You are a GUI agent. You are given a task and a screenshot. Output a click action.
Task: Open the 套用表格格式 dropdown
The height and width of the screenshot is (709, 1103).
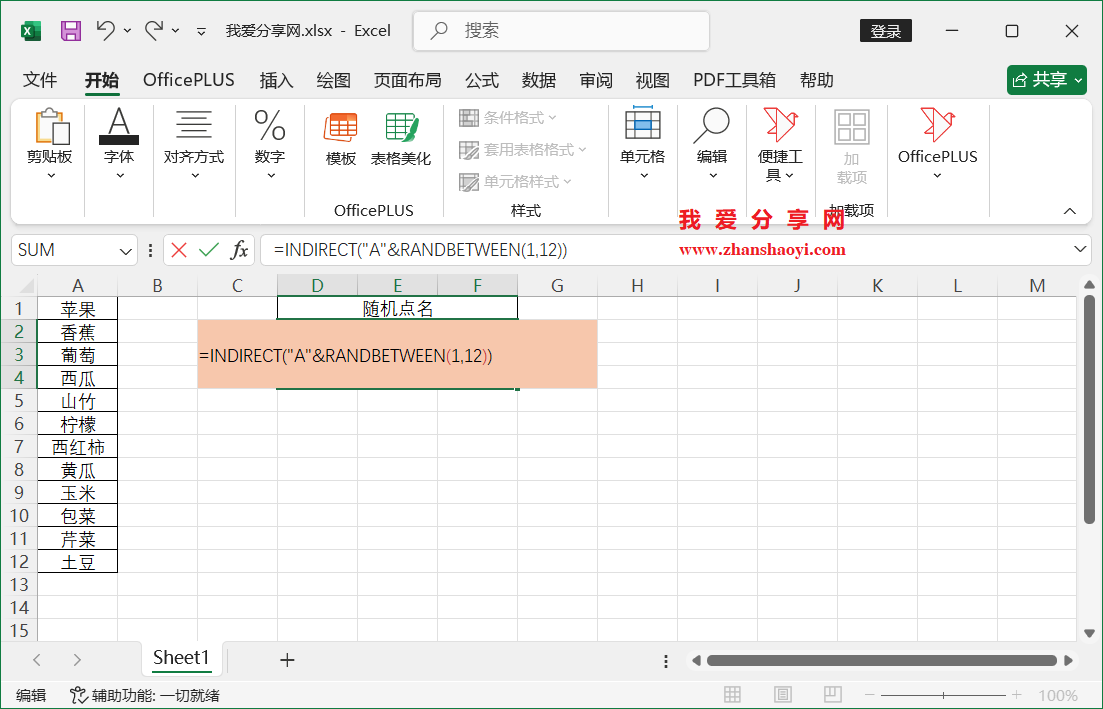(523, 150)
